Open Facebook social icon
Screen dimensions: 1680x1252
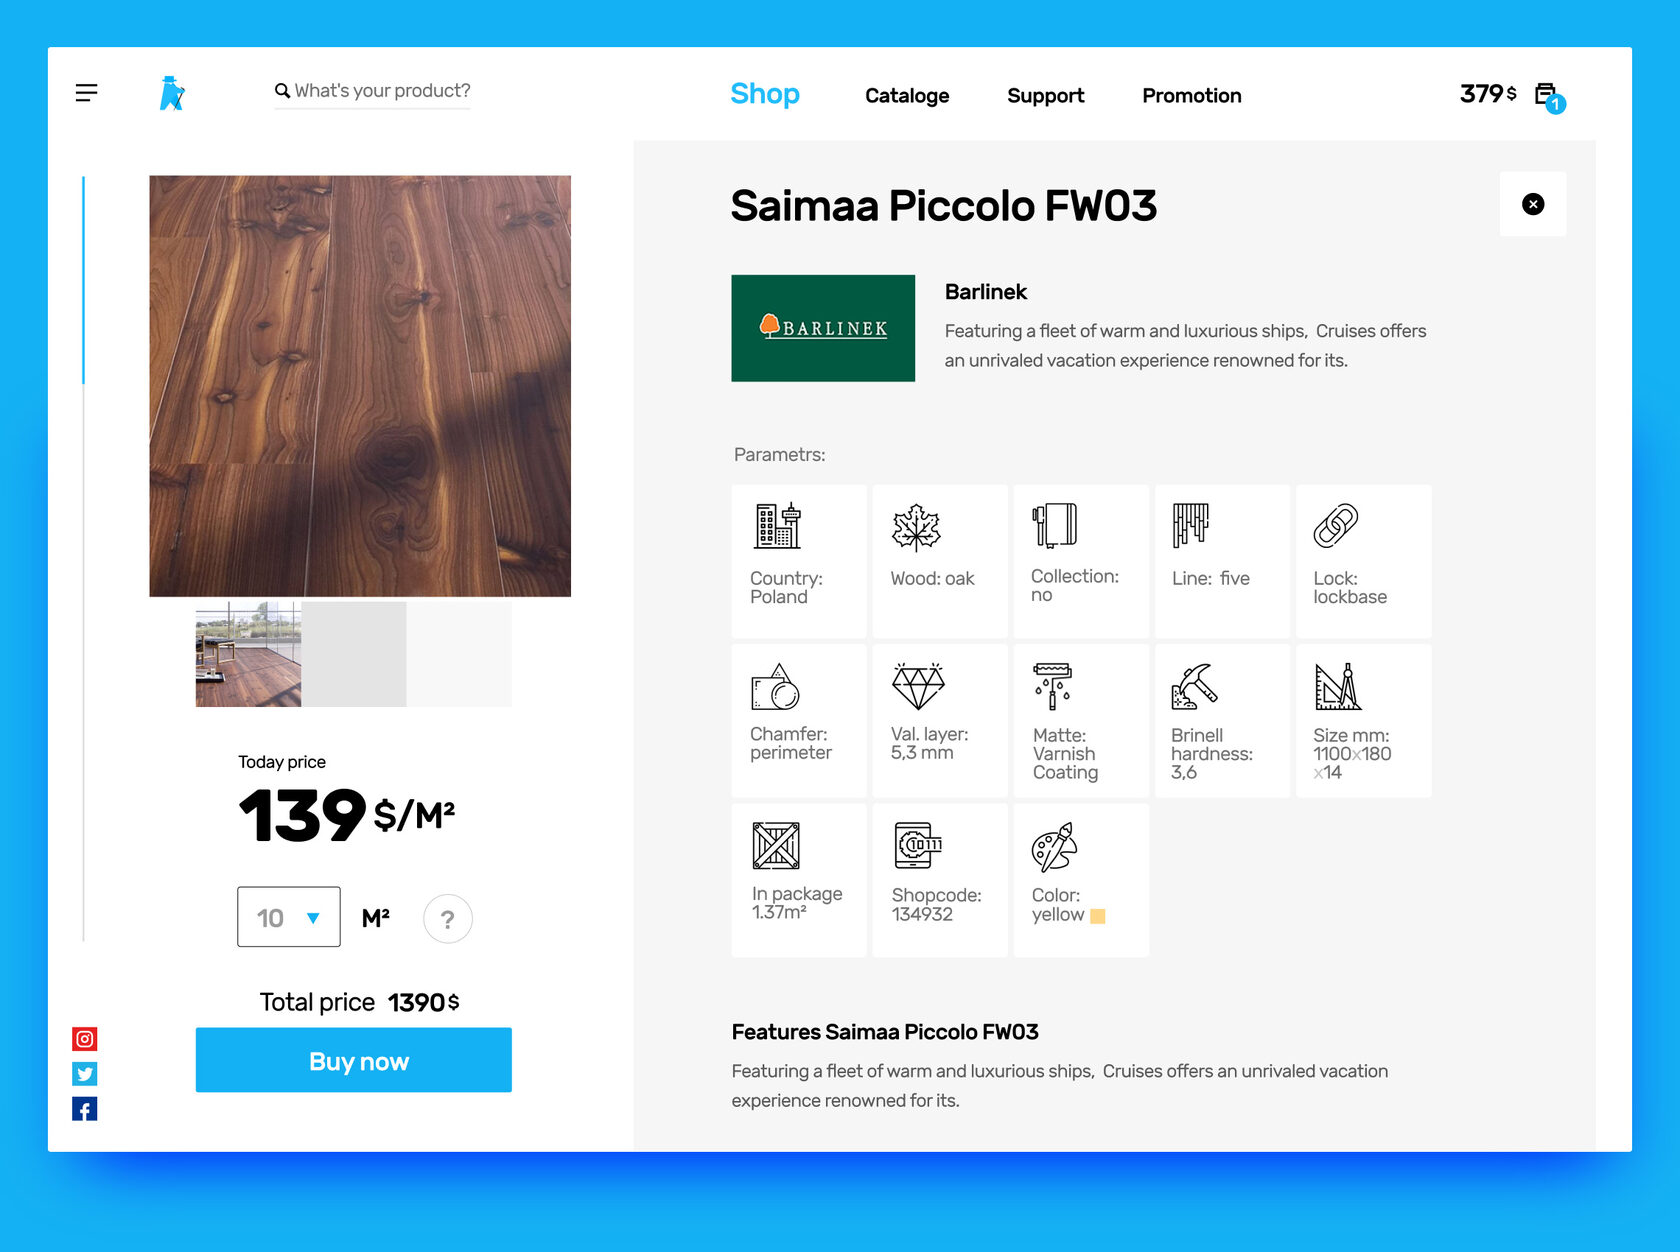click(85, 1109)
